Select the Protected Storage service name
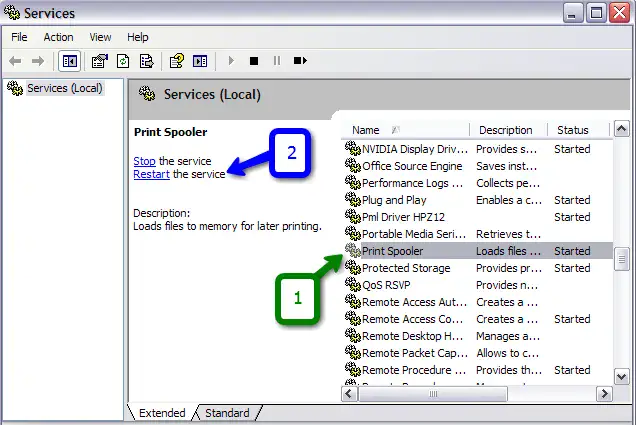 point(406,268)
